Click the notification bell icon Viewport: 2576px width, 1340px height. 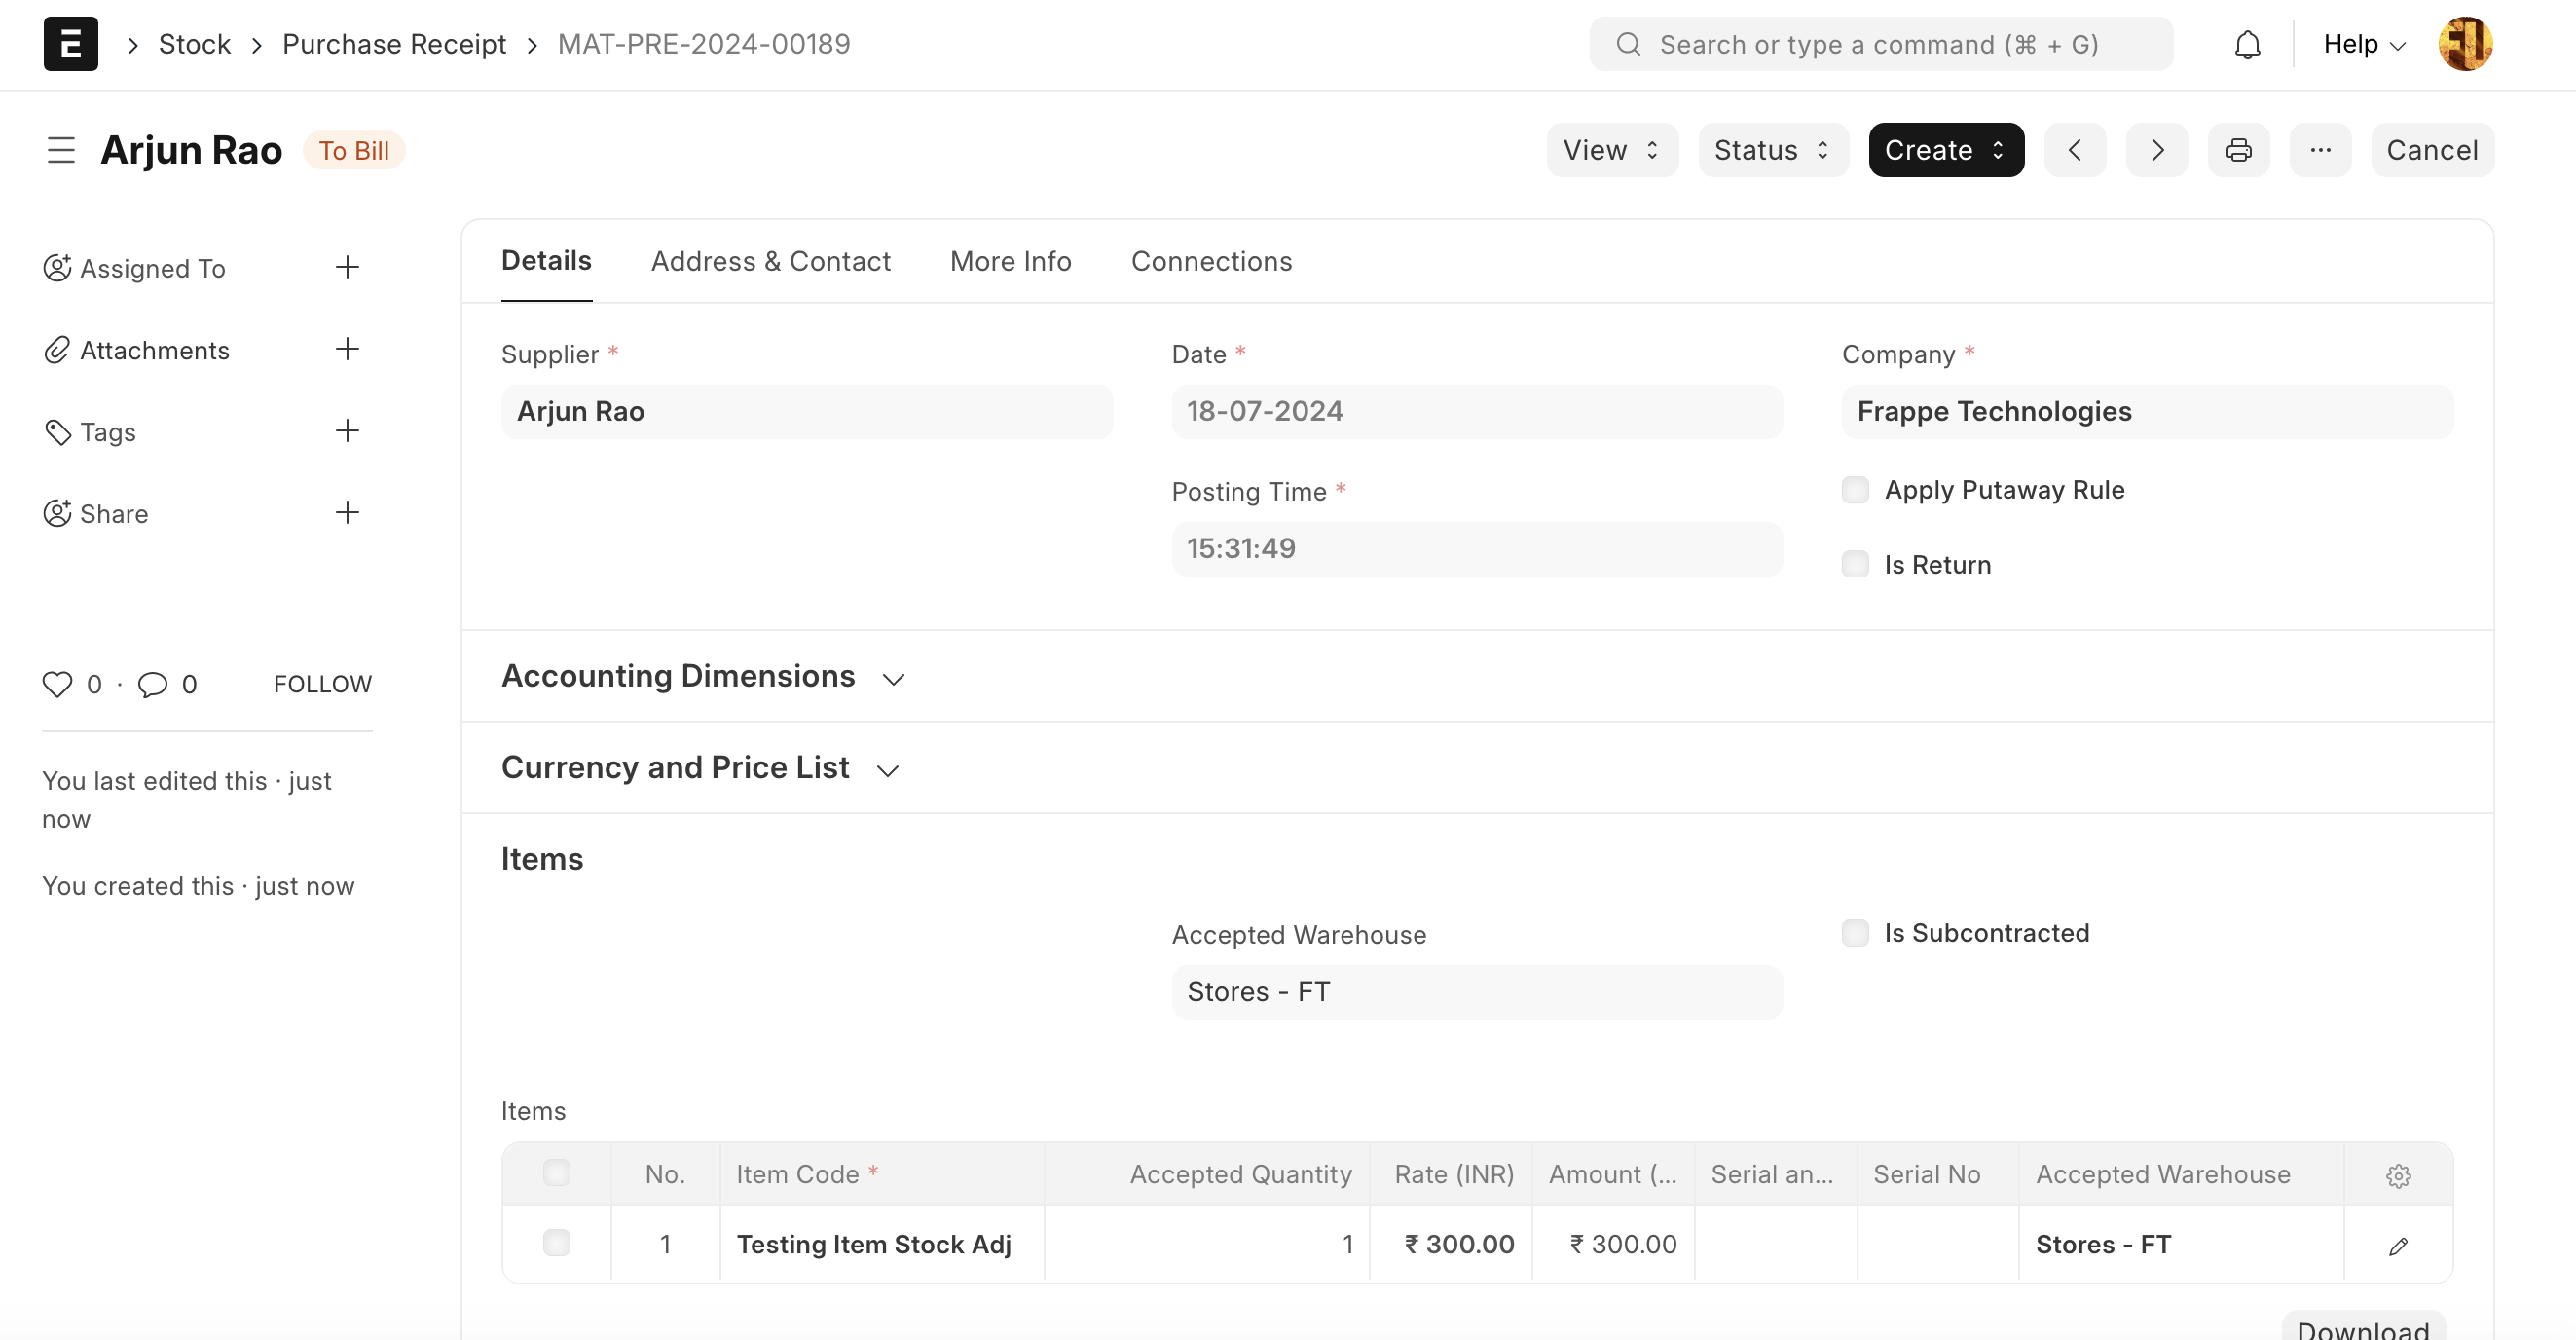(2247, 45)
